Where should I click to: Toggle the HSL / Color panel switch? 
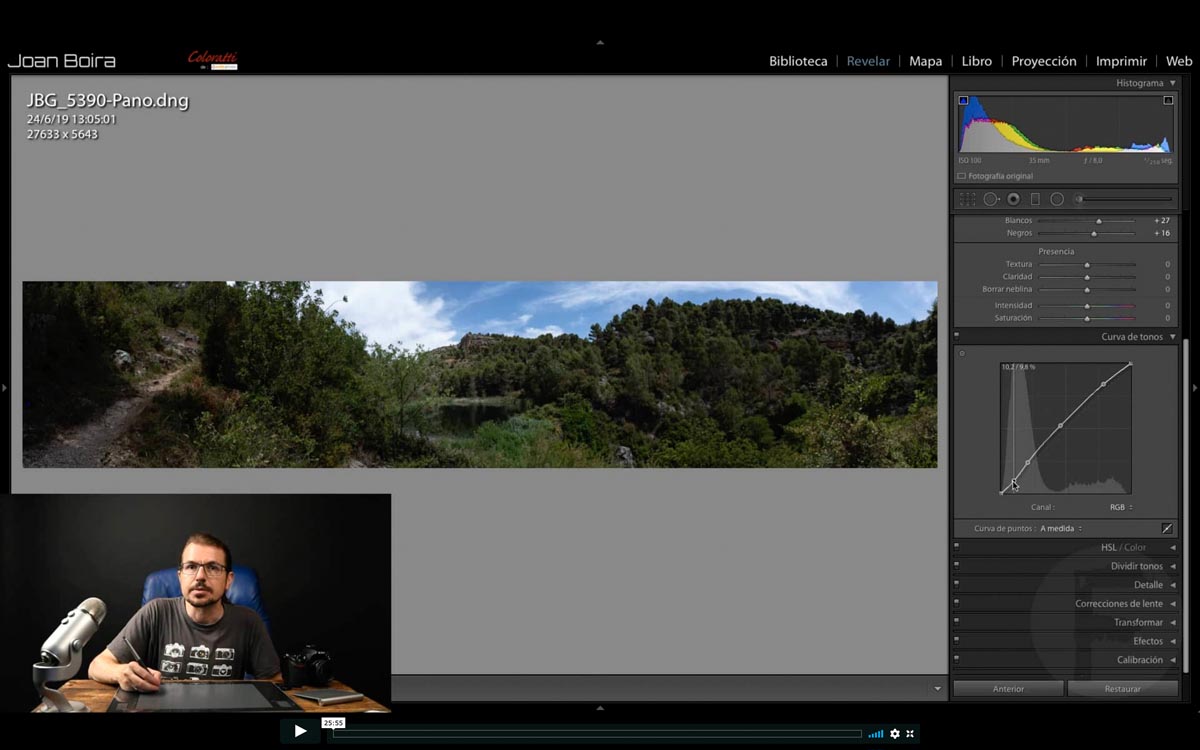(x=957, y=547)
